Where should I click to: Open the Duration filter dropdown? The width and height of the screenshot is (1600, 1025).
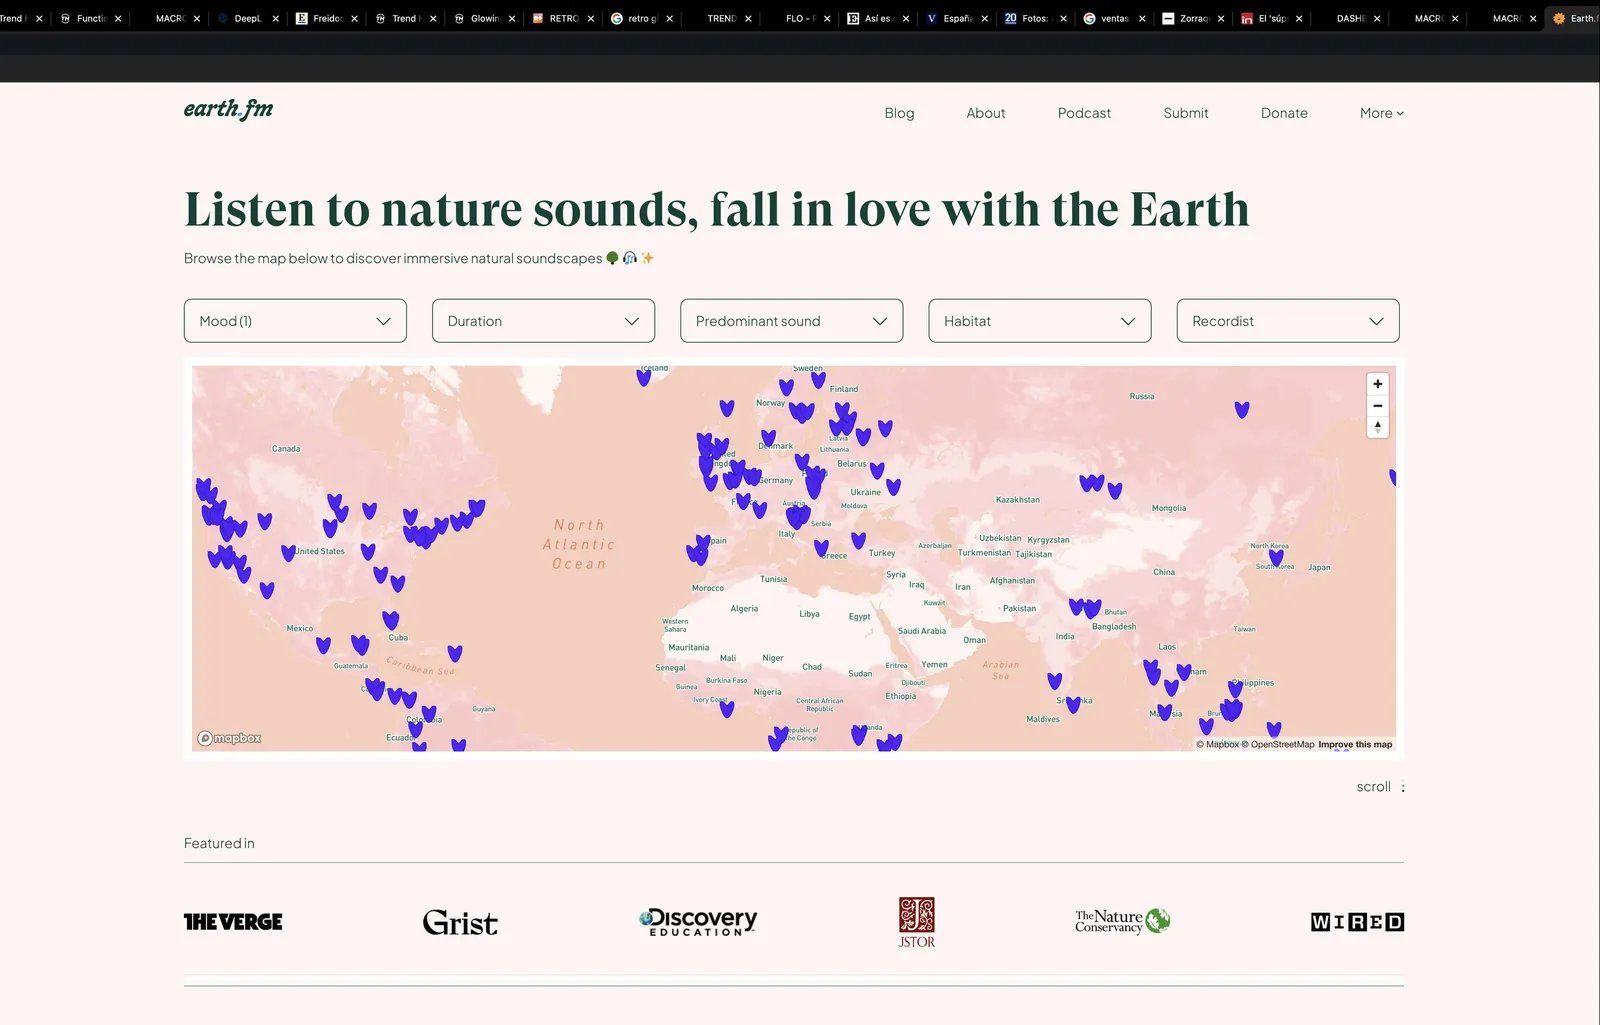(x=543, y=321)
